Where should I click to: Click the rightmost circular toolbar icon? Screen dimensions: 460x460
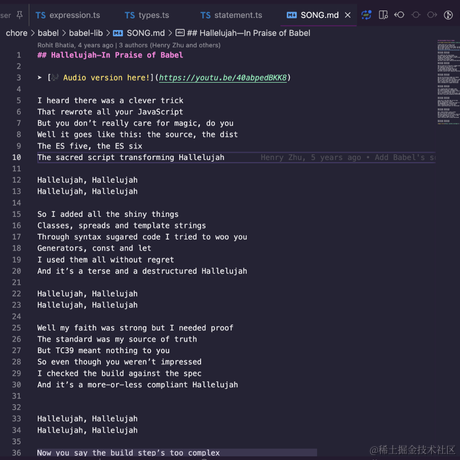click(448, 15)
